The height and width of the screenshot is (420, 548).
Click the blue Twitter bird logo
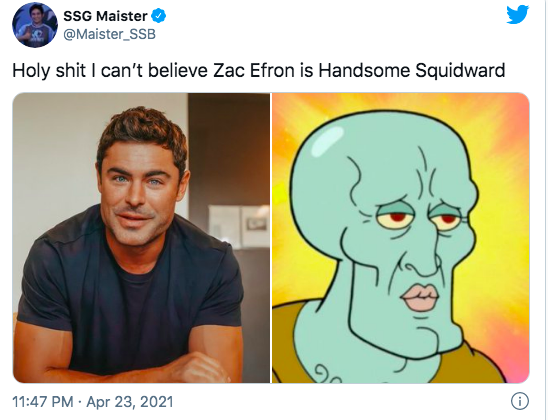tap(518, 14)
